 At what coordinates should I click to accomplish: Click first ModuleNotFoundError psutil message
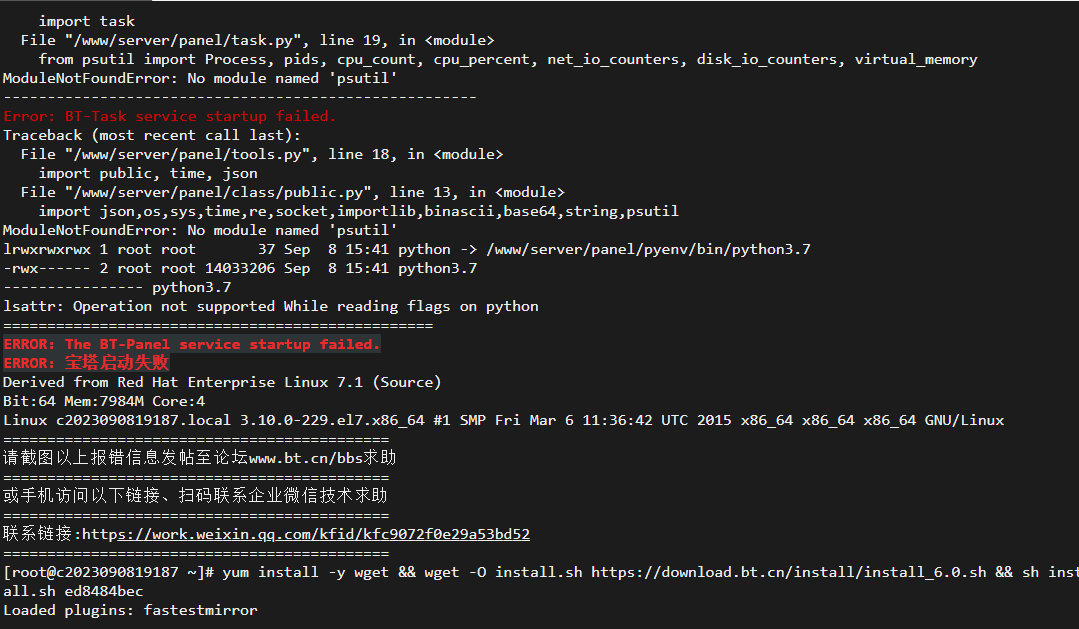pyautogui.click(x=200, y=78)
